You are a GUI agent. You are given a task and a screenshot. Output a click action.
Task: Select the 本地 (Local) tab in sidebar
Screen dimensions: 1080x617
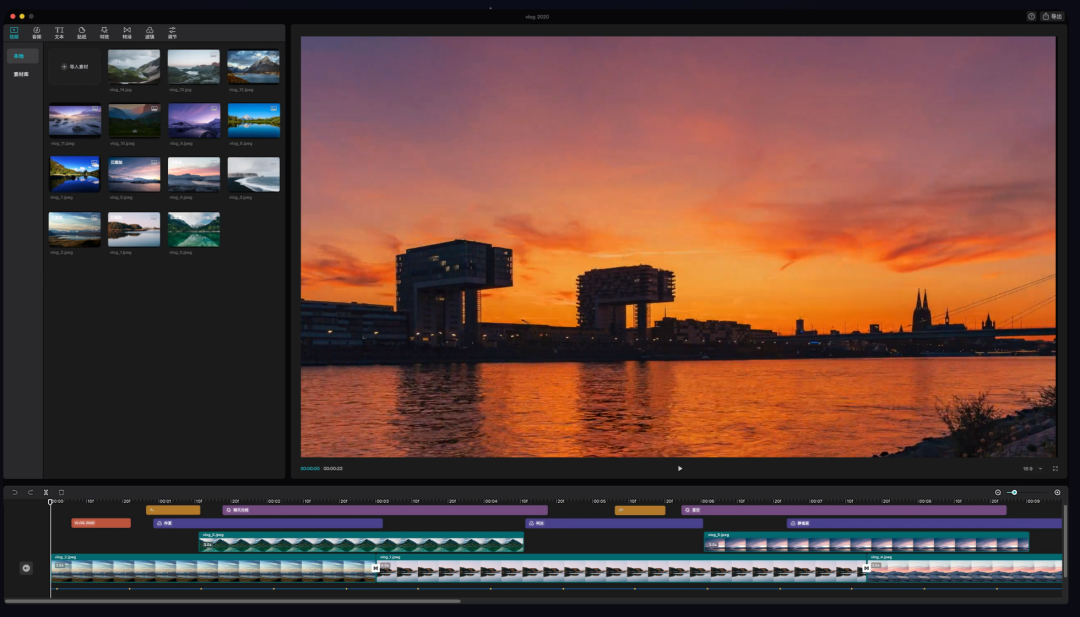(20, 56)
